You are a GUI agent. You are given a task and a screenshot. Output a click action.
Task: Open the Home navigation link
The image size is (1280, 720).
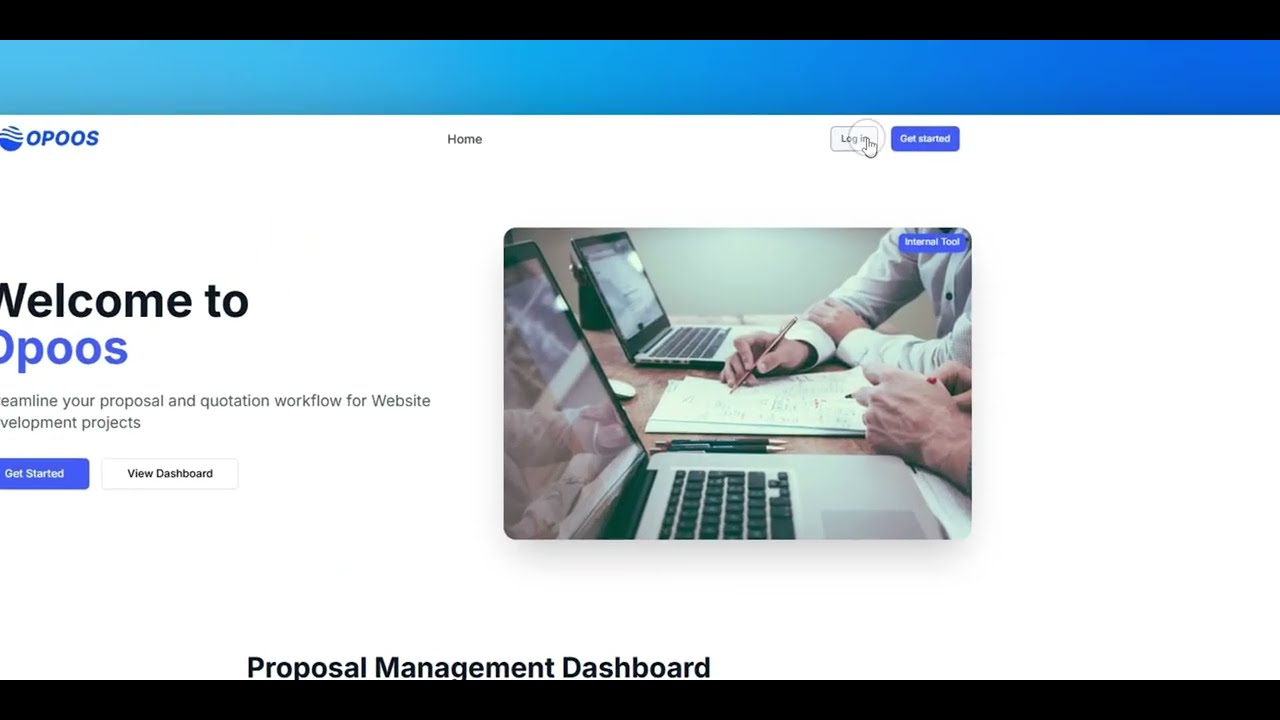pos(464,139)
